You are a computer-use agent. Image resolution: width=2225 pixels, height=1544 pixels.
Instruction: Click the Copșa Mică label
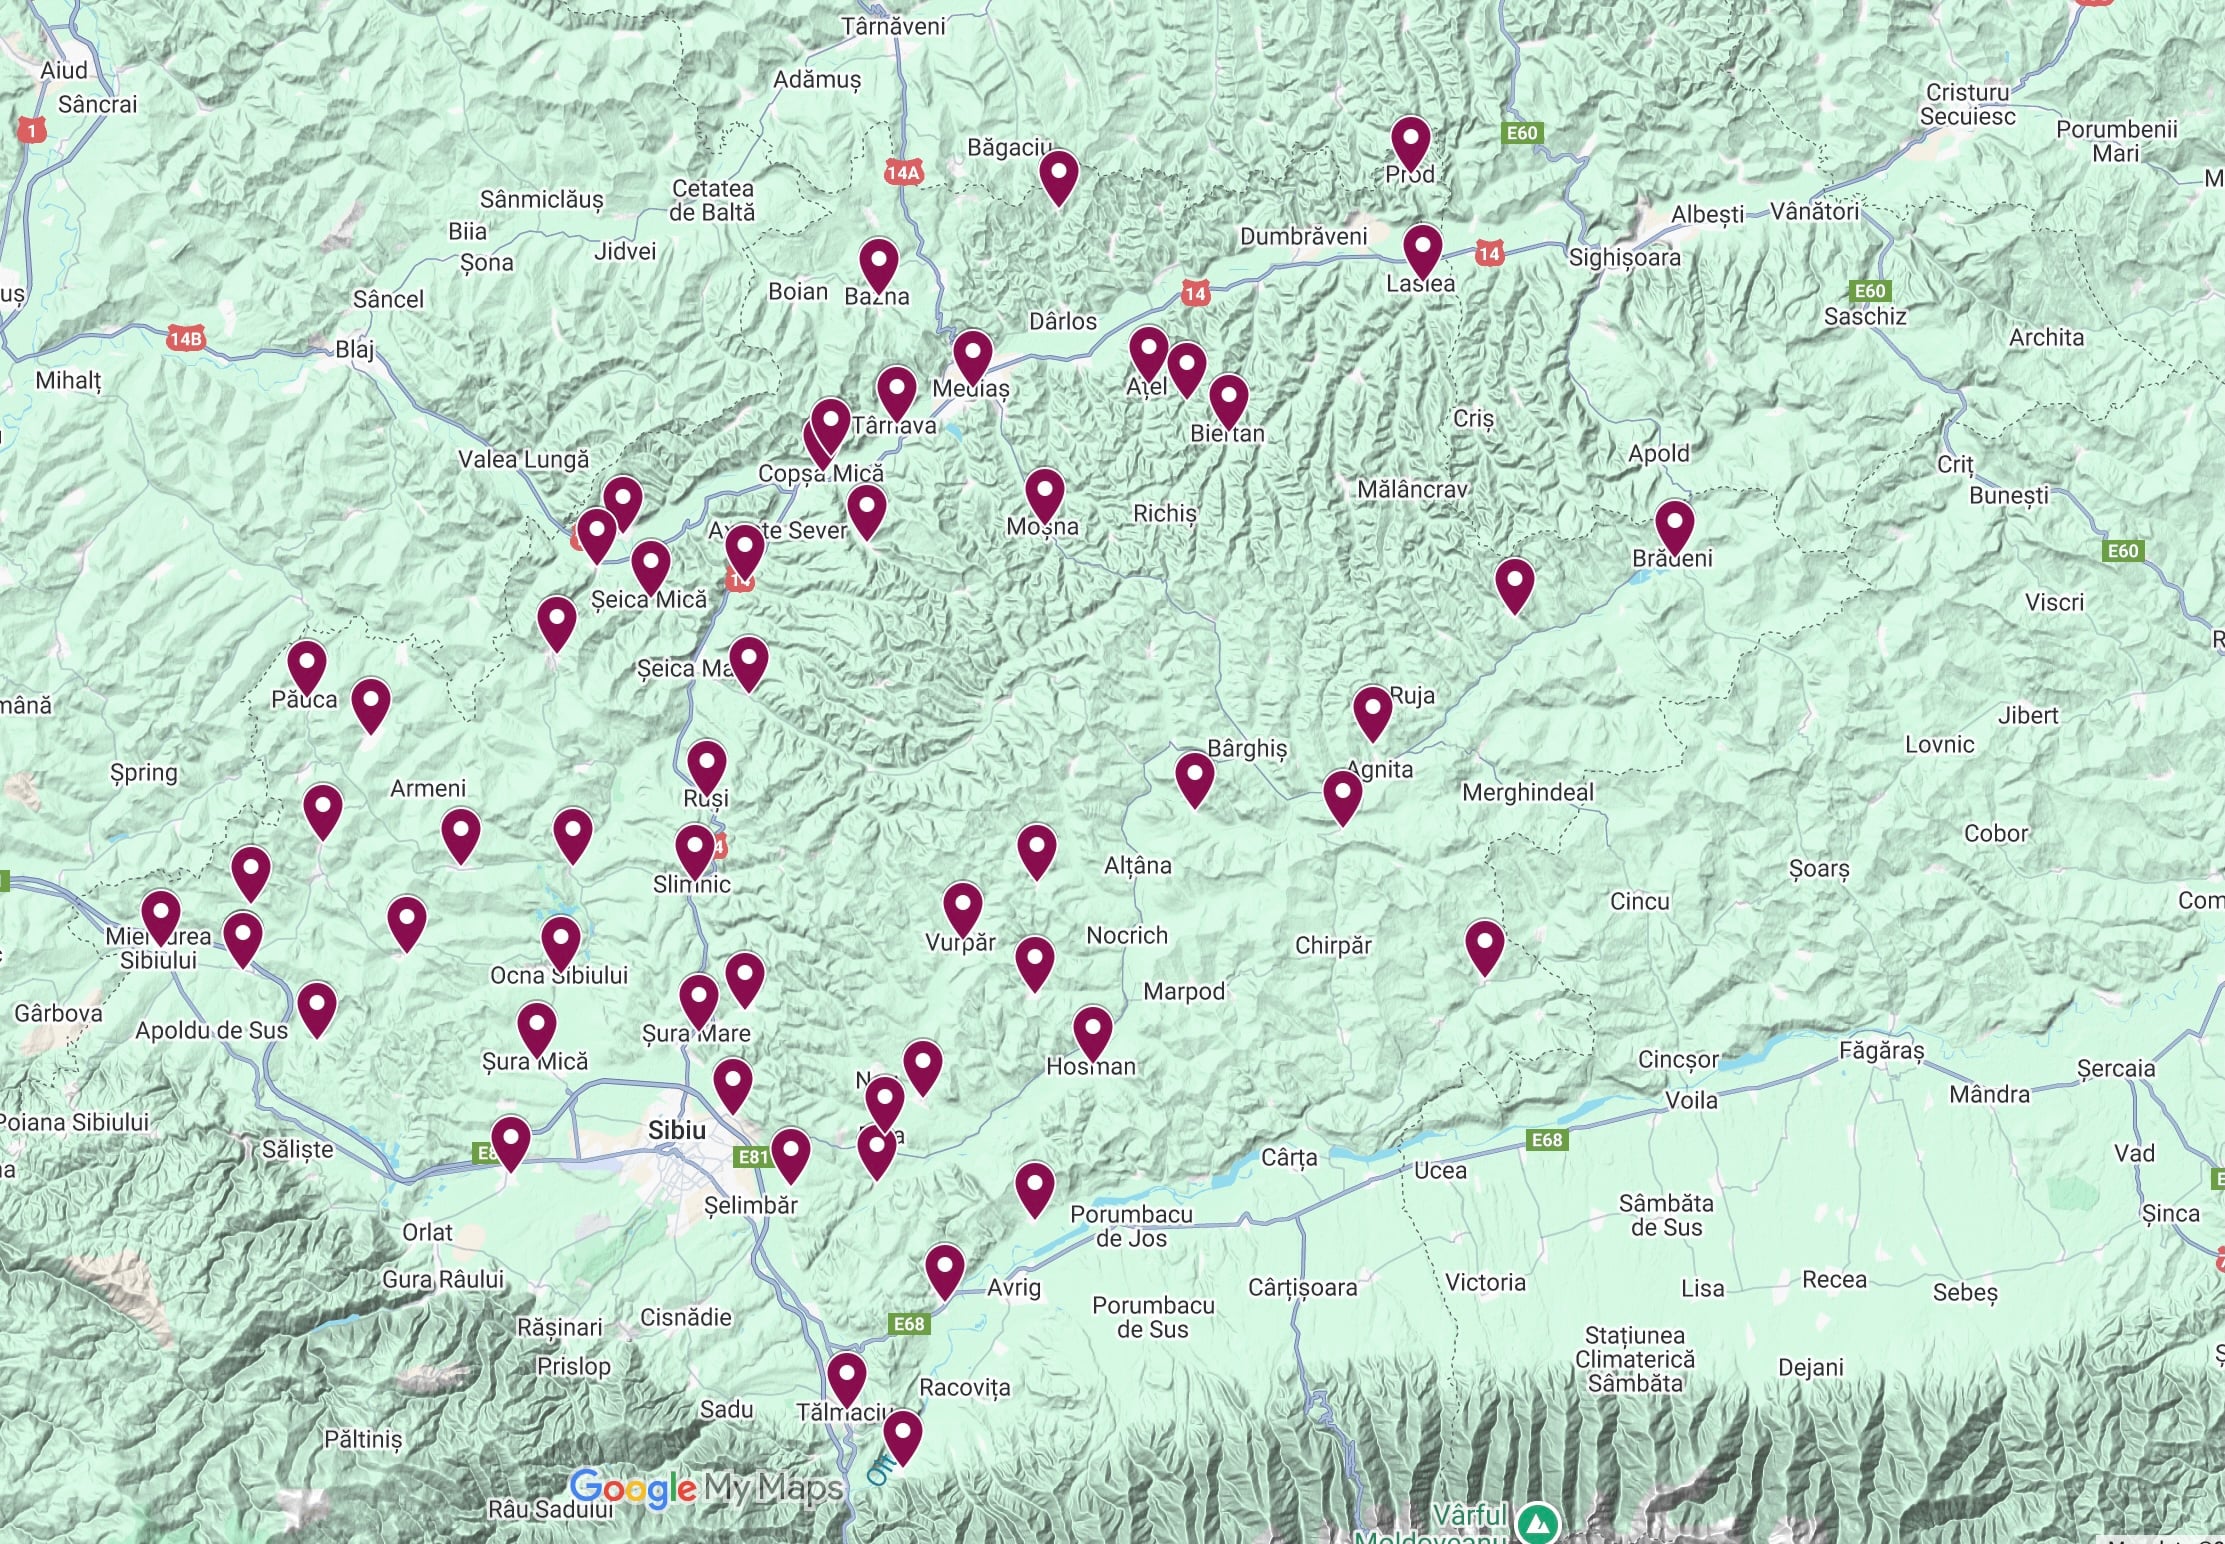821,473
